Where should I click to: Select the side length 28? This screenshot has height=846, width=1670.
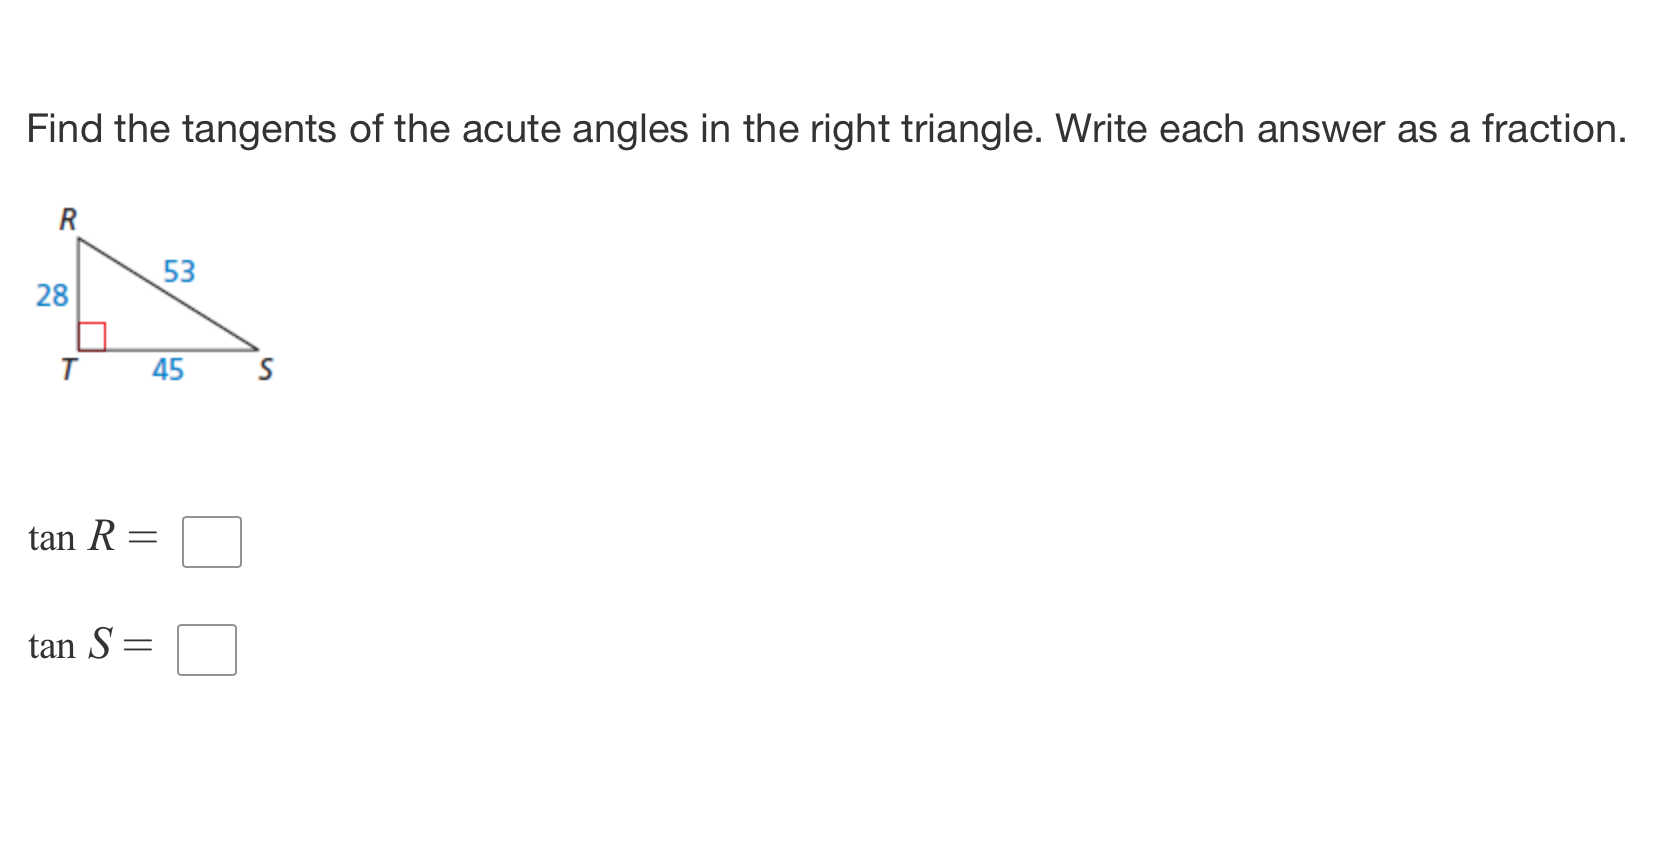tap(52, 295)
